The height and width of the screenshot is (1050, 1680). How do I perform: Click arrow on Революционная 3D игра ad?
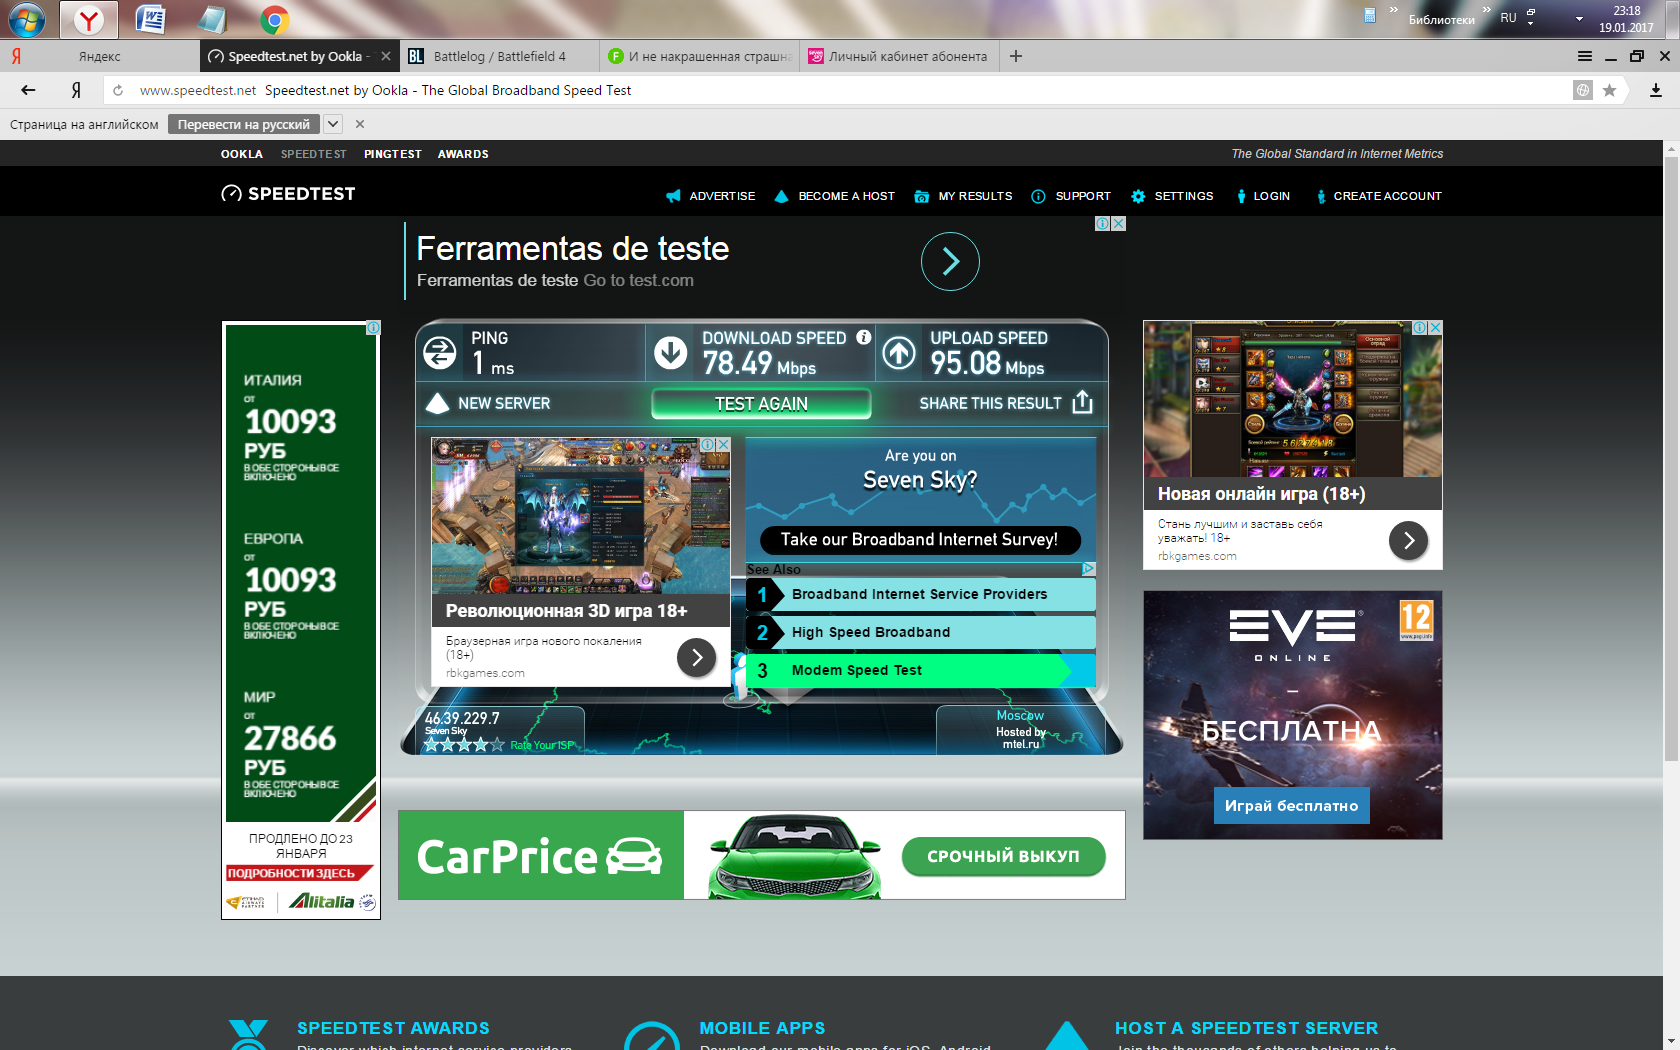696,657
